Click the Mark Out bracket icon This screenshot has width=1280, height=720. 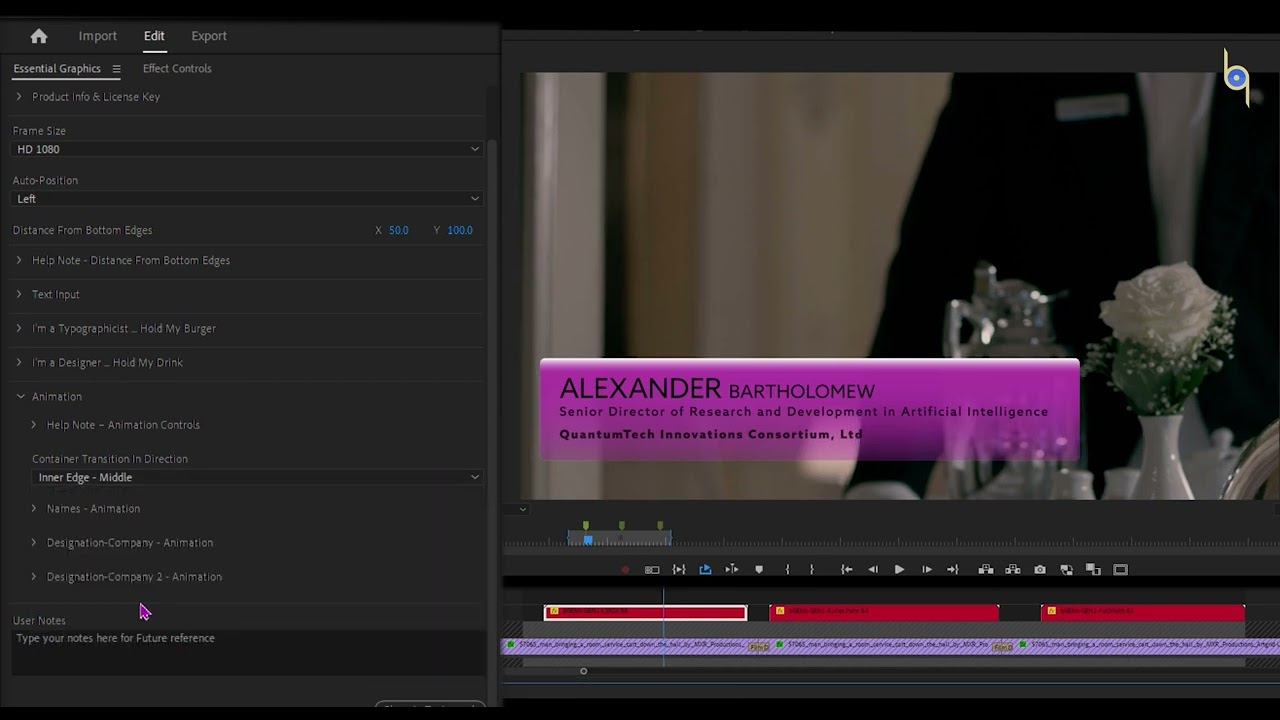tap(811, 570)
